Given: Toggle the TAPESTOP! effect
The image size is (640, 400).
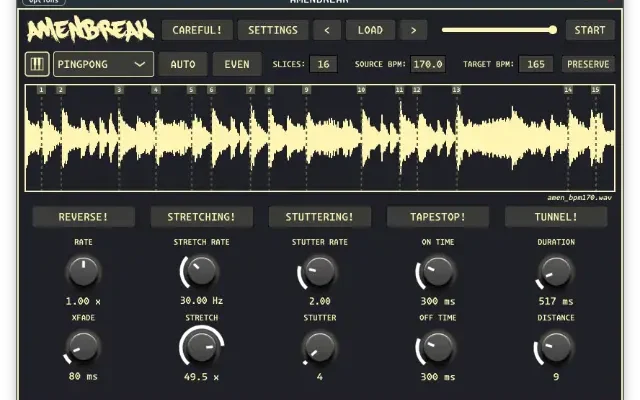Looking at the screenshot, I should click(437, 217).
